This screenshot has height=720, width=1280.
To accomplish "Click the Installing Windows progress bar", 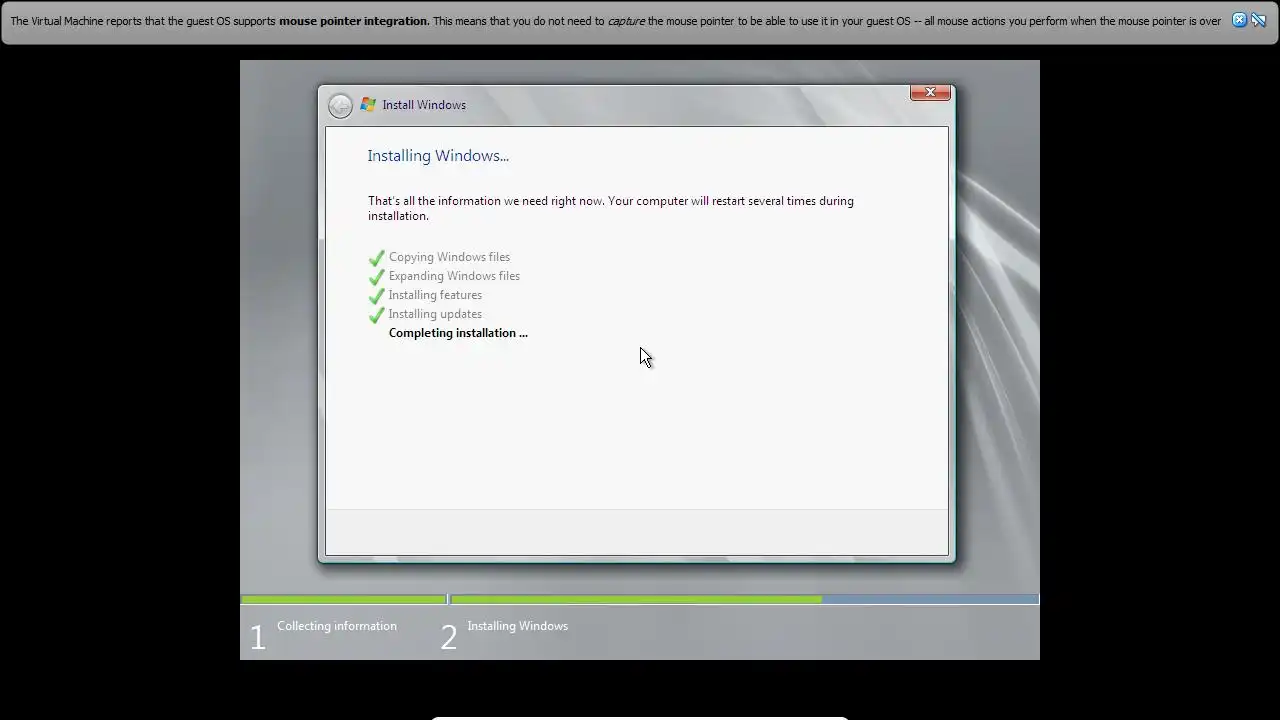I will tap(744, 600).
